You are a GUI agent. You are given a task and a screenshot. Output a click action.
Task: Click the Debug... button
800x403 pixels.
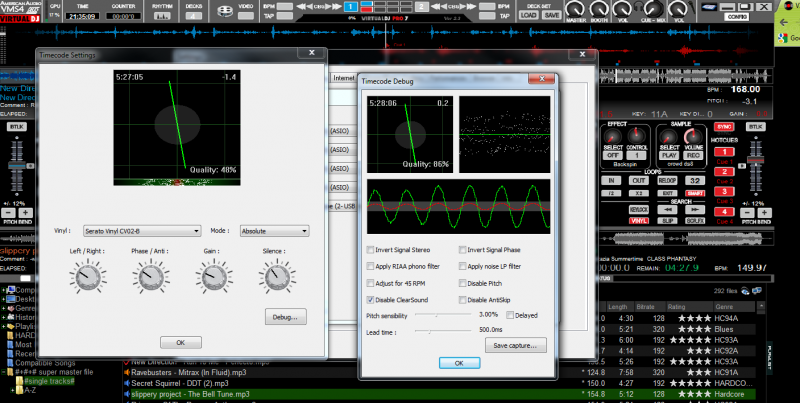pos(288,316)
